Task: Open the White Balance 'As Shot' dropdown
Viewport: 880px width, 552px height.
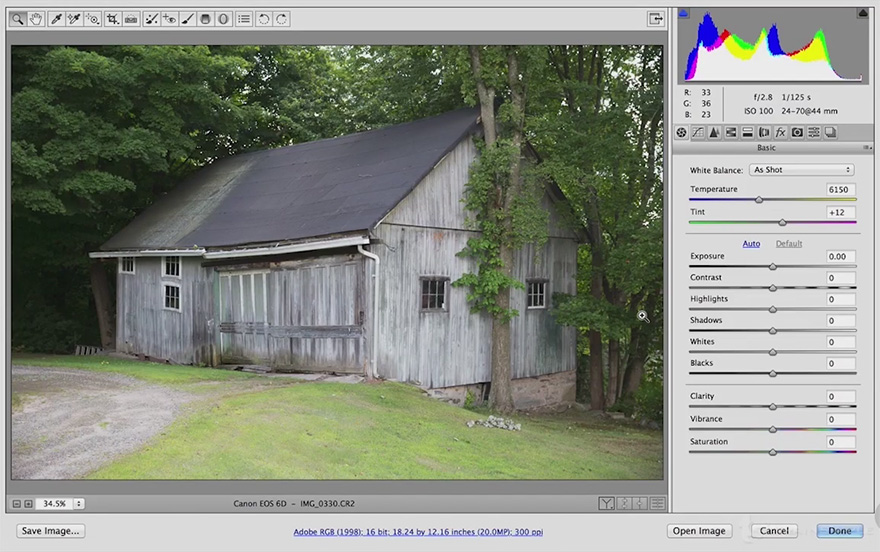Action: click(801, 169)
